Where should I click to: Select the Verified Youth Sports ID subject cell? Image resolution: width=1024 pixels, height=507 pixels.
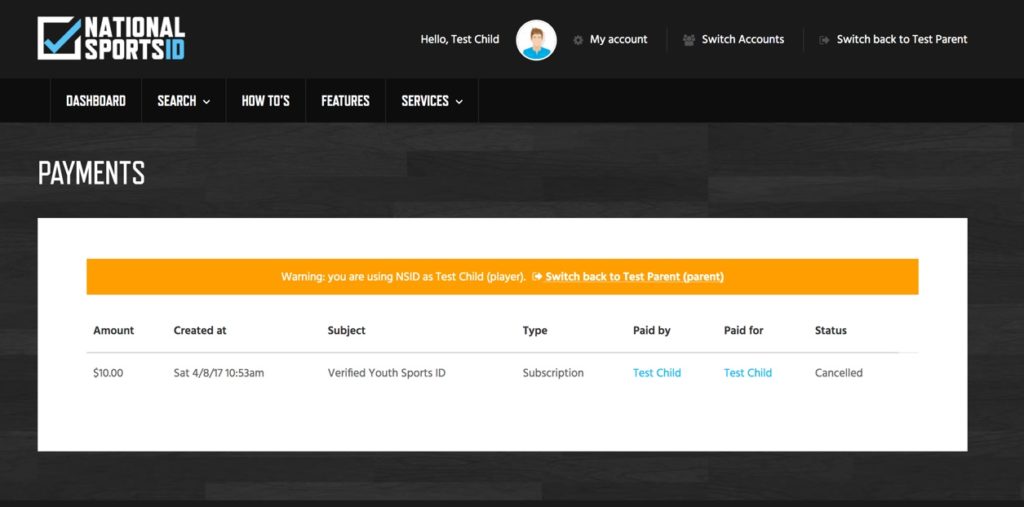387,373
